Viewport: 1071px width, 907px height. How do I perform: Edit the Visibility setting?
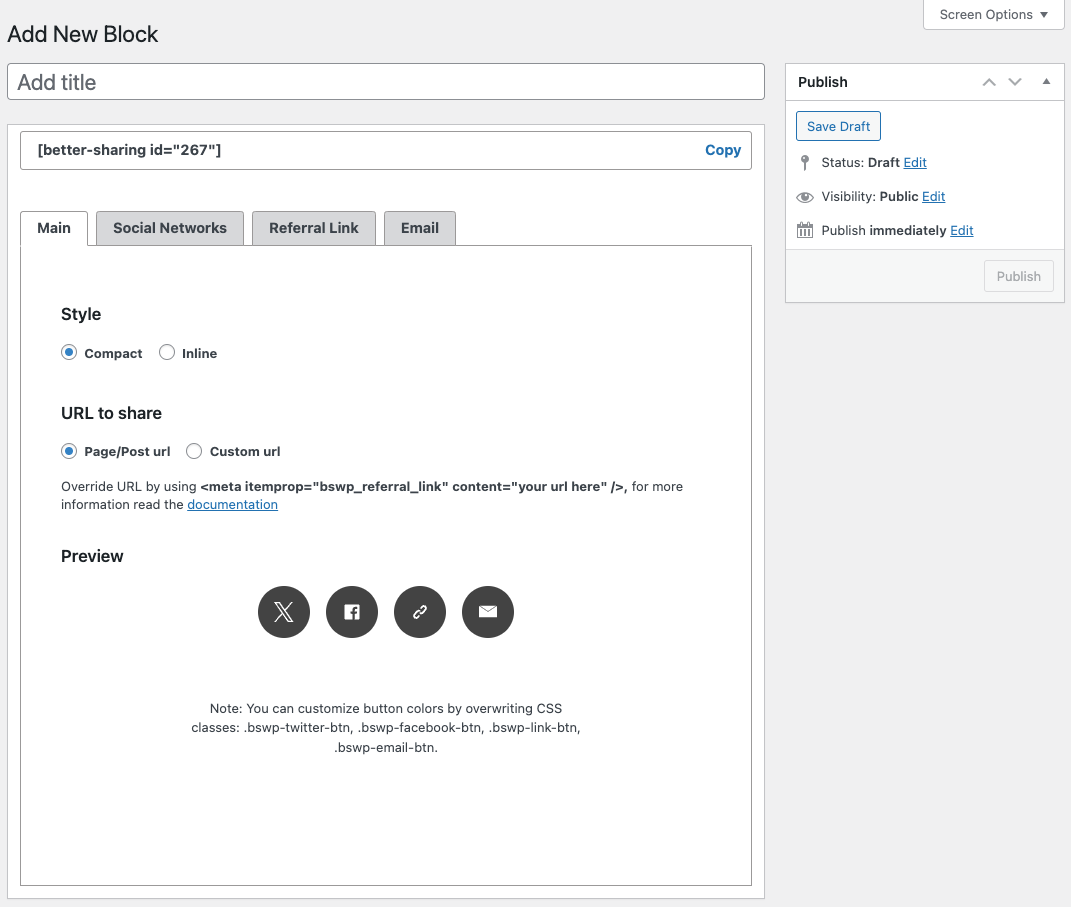933,197
